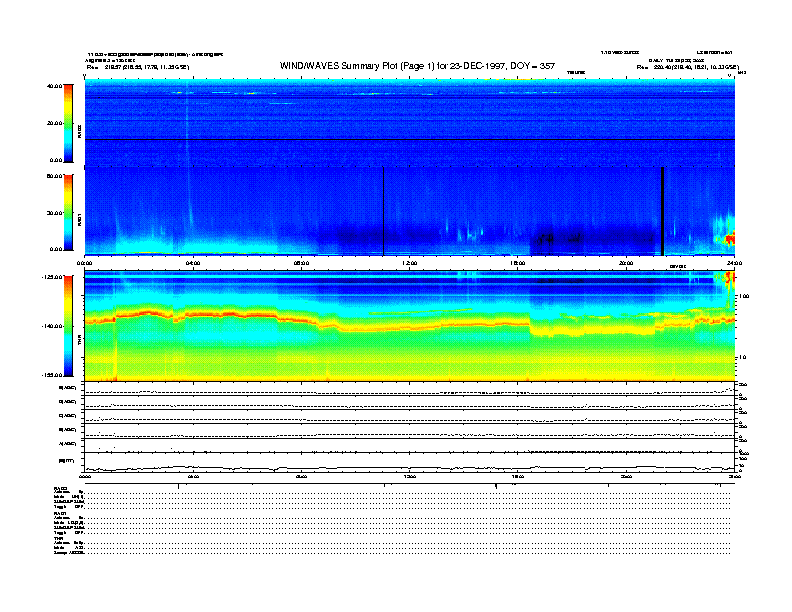Click the WIND/WAVES Summary Plot title
Viewport: 792px width, 612px height.
click(417, 66)
